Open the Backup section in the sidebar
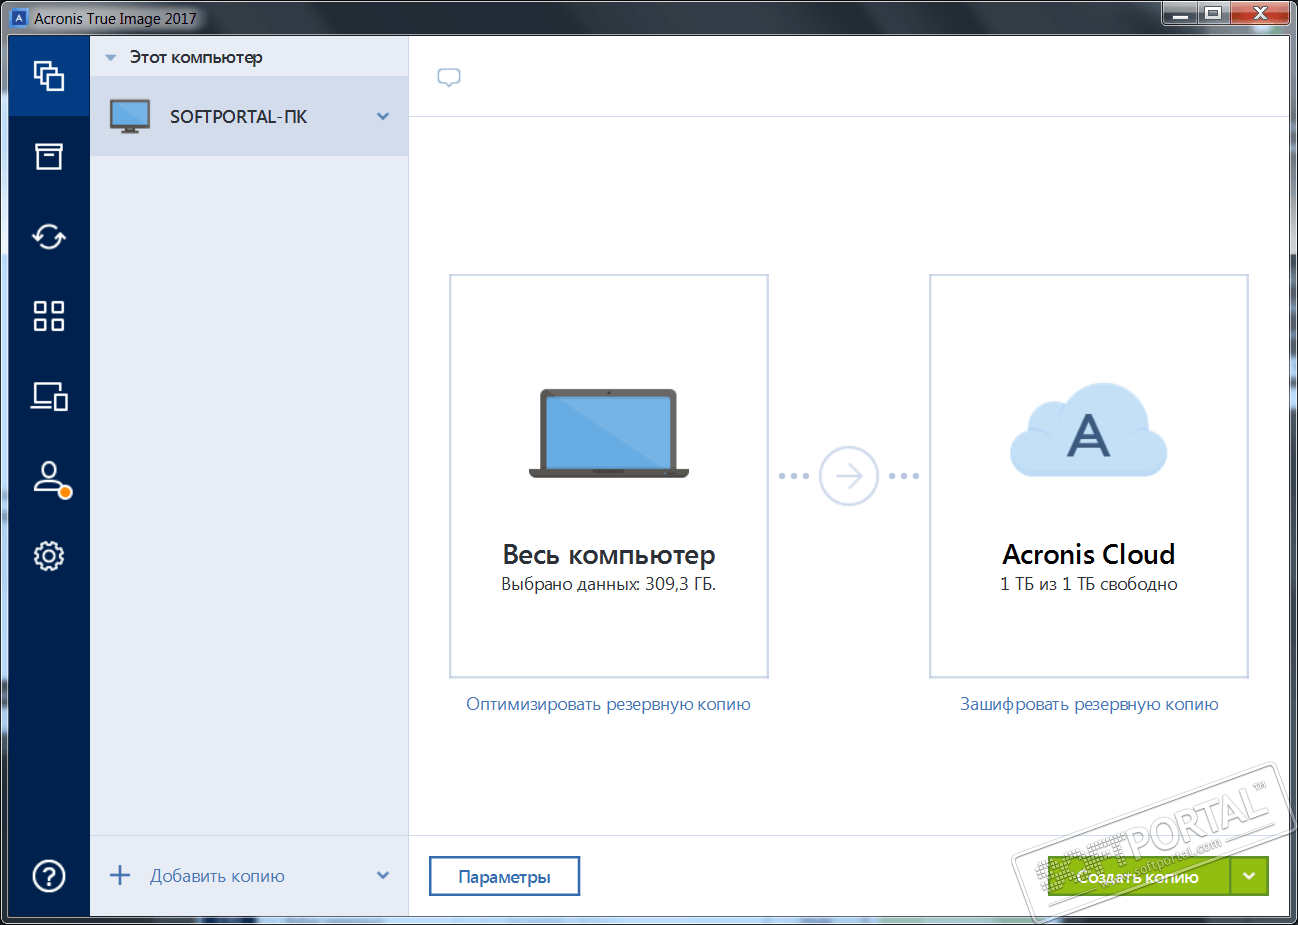The height and width of the screenshot is (925, 1298). tap(48, 76)
